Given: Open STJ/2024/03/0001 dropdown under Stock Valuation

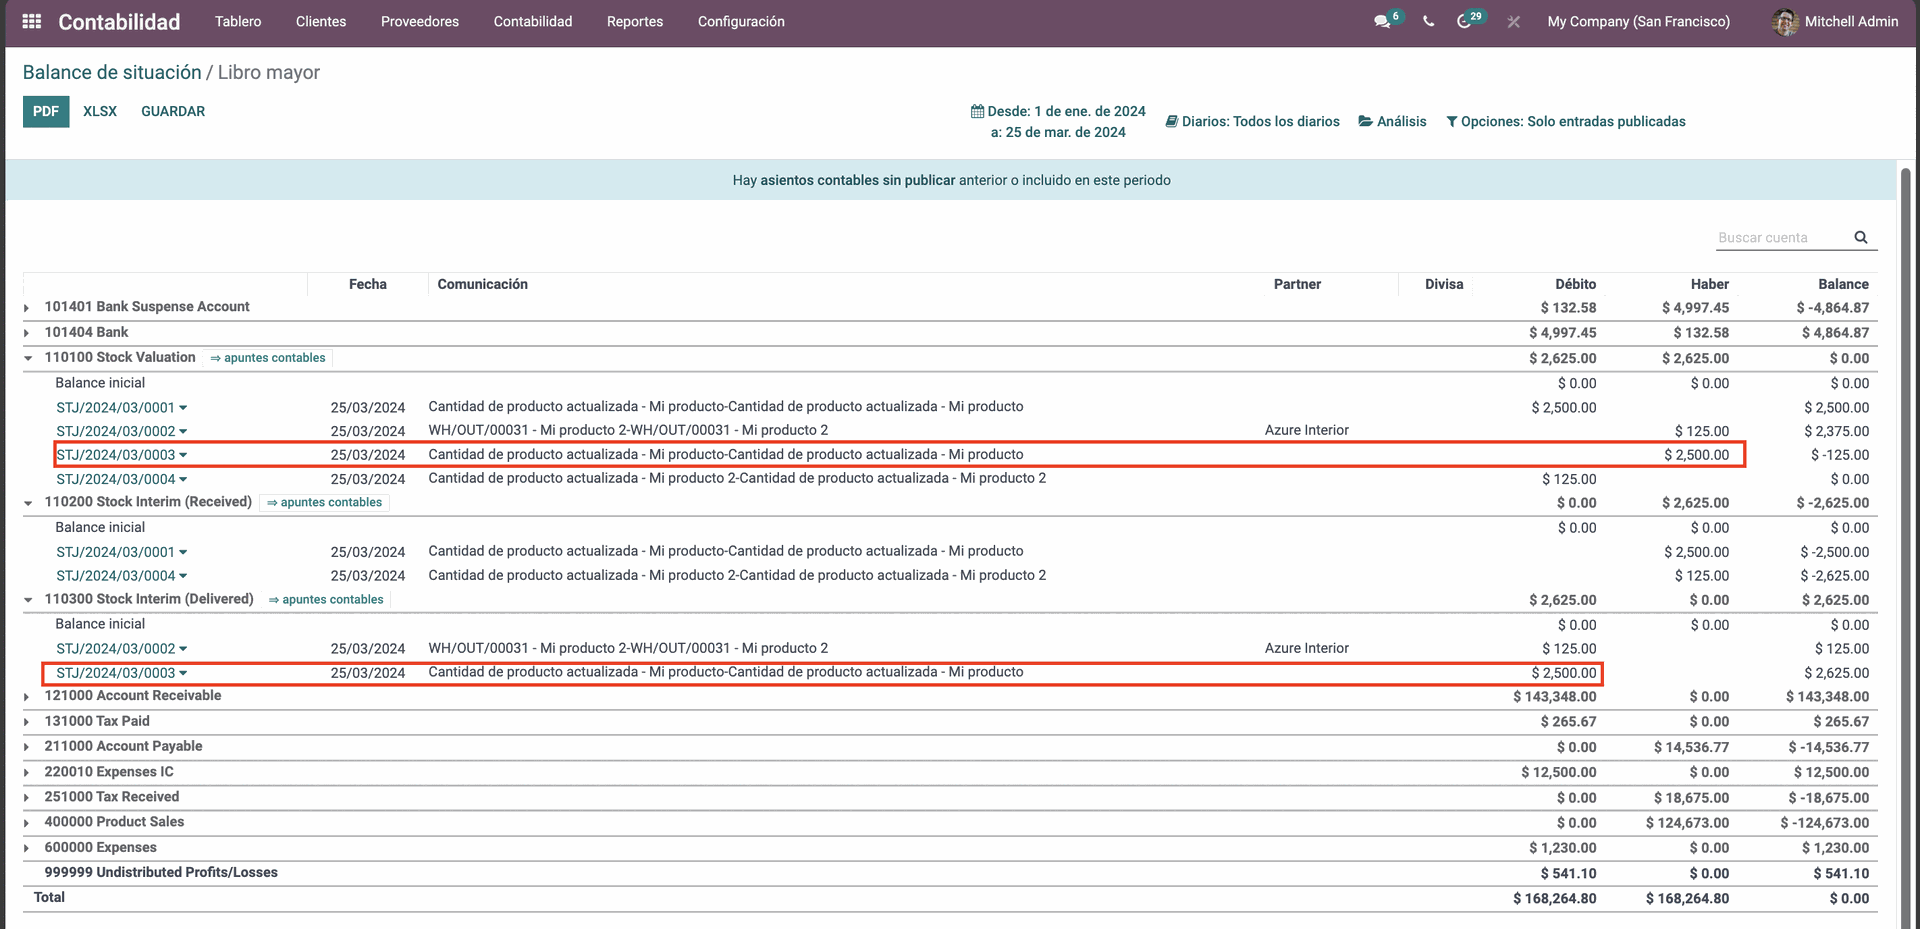Looking at the screenshot, I should (122, 407).
